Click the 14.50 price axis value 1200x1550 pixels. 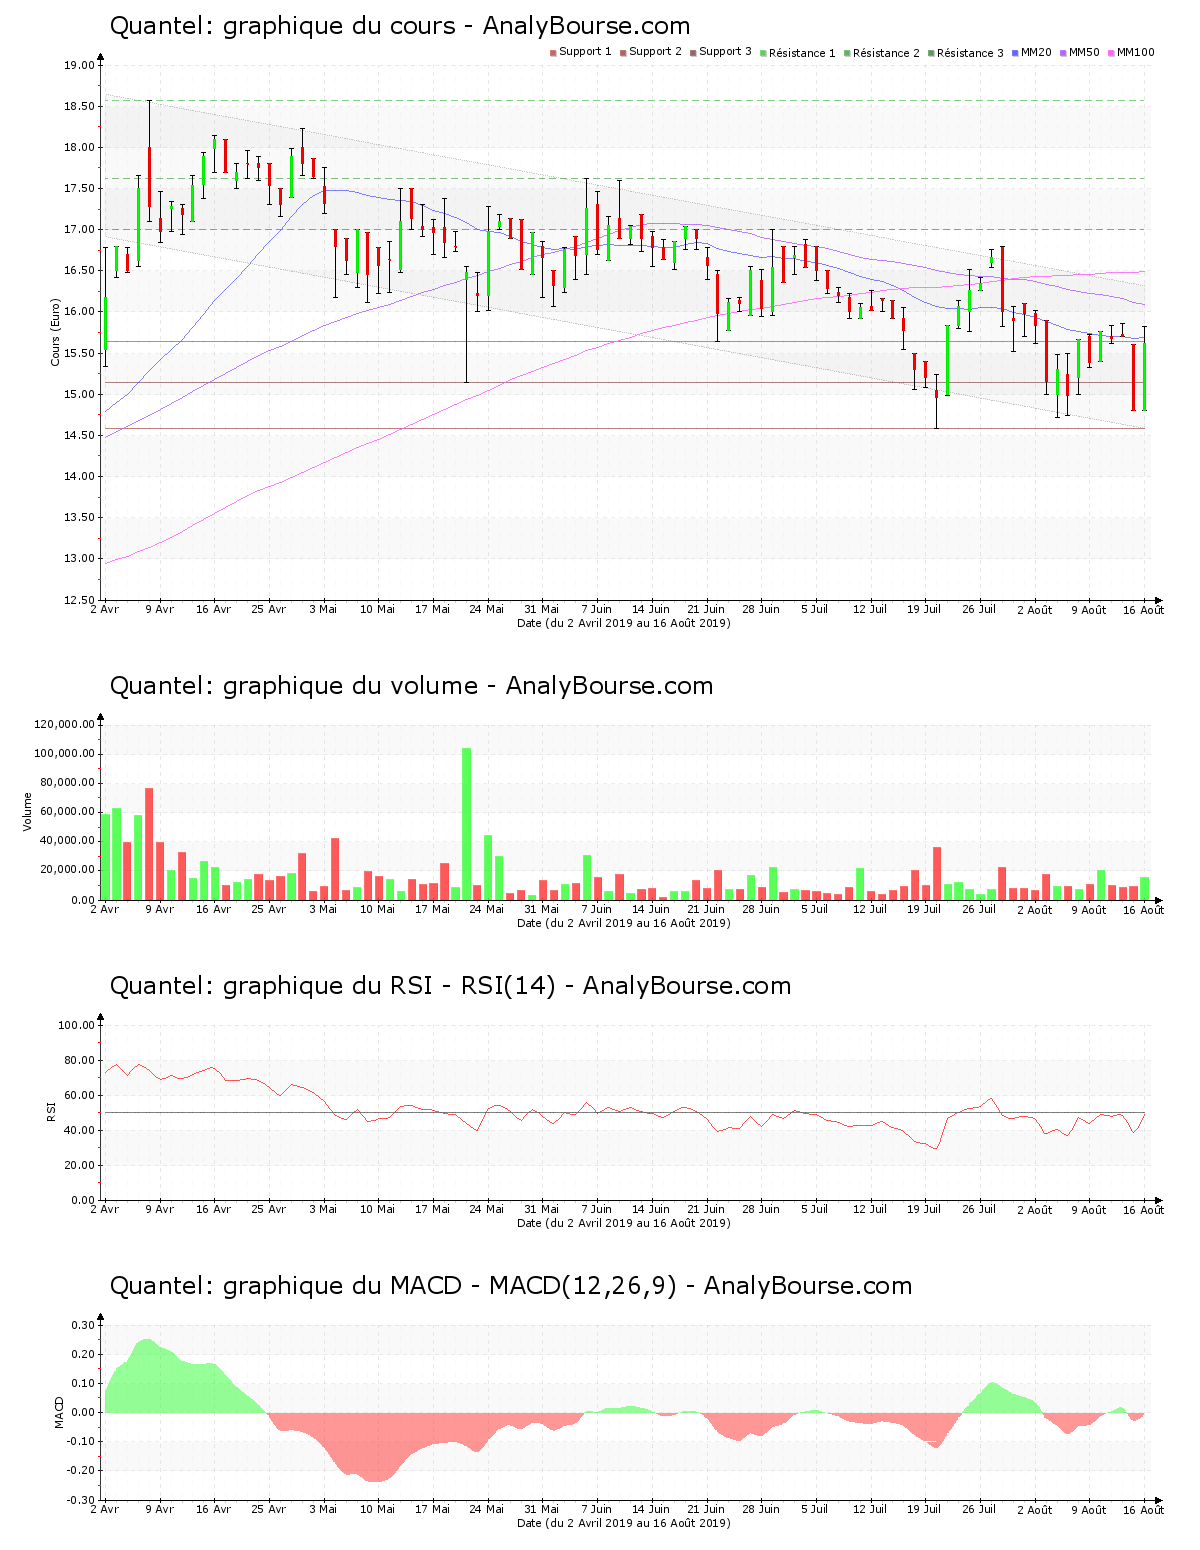[x=79, y=435]
